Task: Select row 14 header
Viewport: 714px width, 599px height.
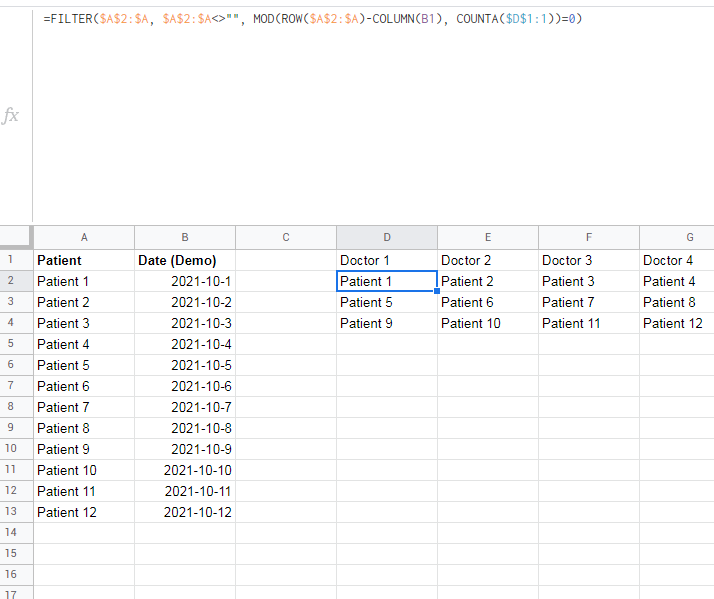Action: pyautogui.click(x=16, y=532)
